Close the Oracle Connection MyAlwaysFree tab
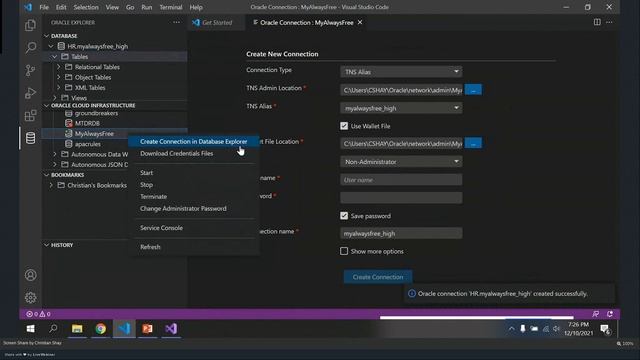Viewport: 640px width, 360px height. pos(360,22)
